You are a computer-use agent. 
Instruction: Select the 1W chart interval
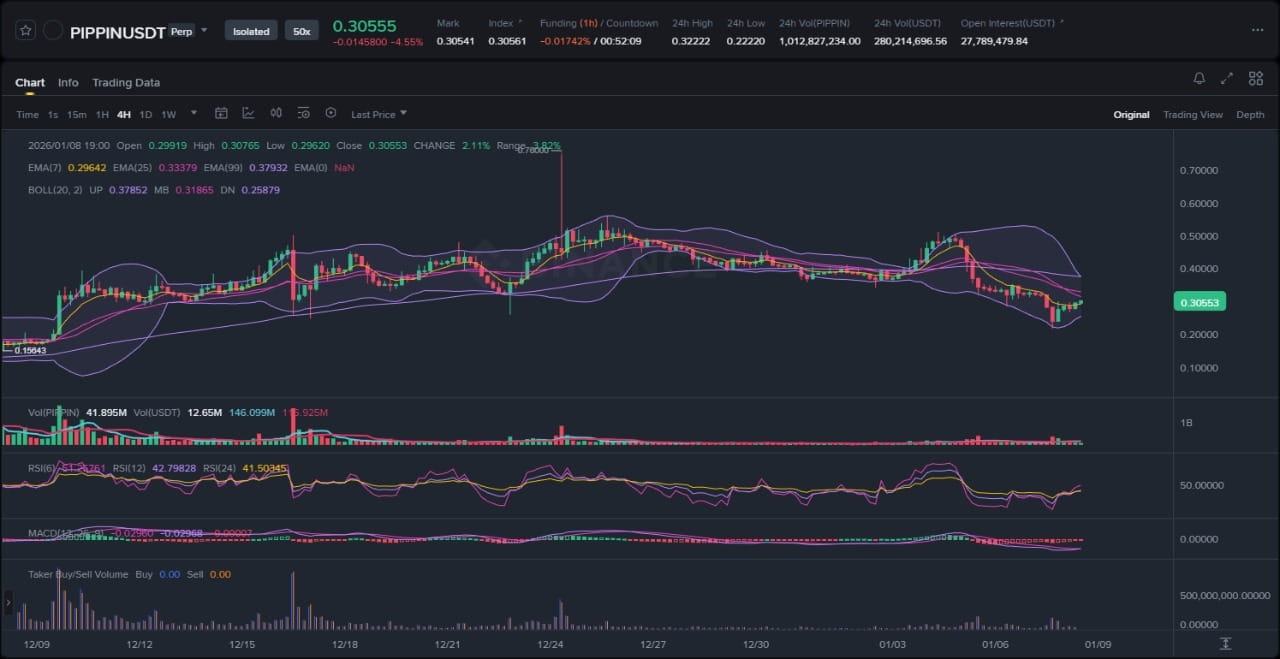[169, 115]
